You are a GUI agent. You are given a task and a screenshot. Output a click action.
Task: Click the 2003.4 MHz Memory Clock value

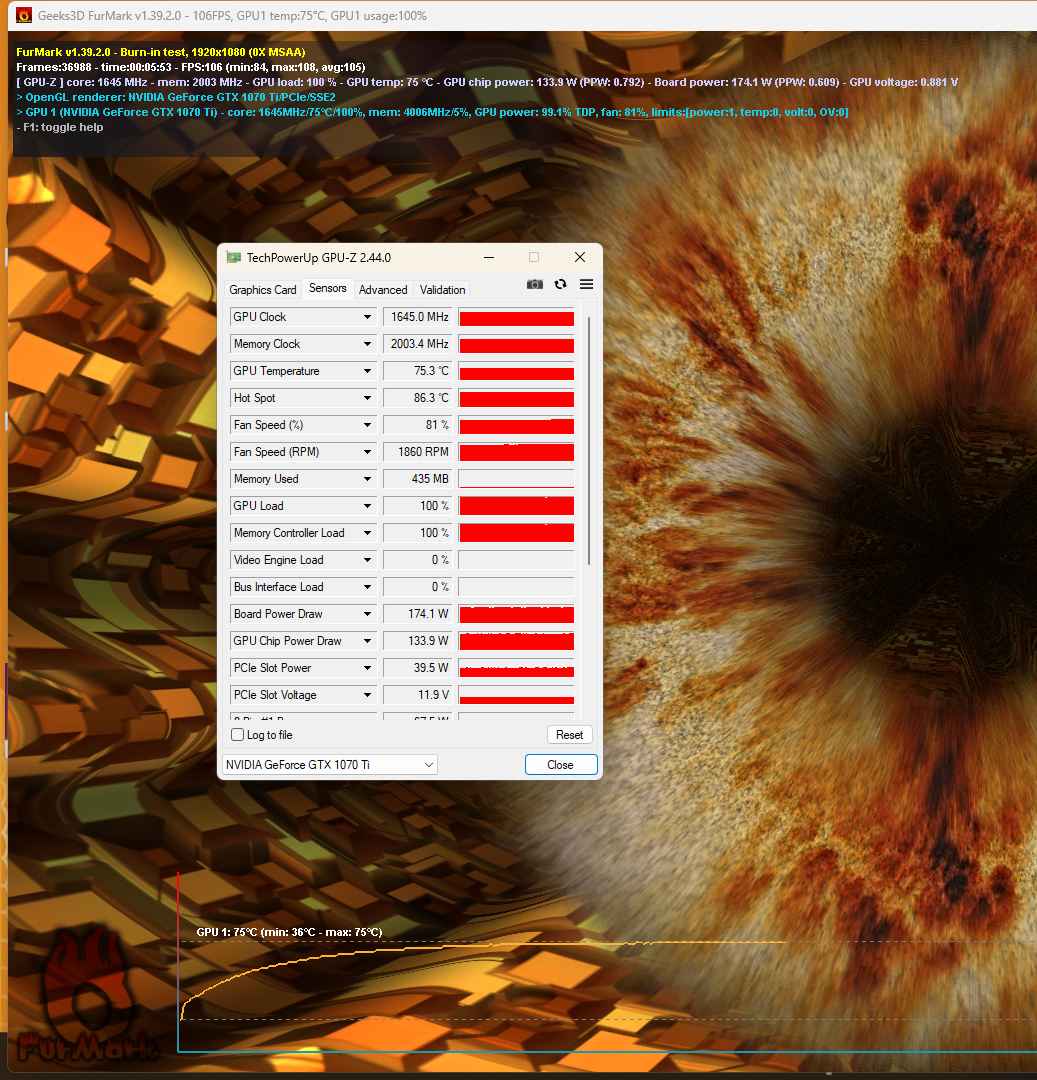[x=417, y=344]
